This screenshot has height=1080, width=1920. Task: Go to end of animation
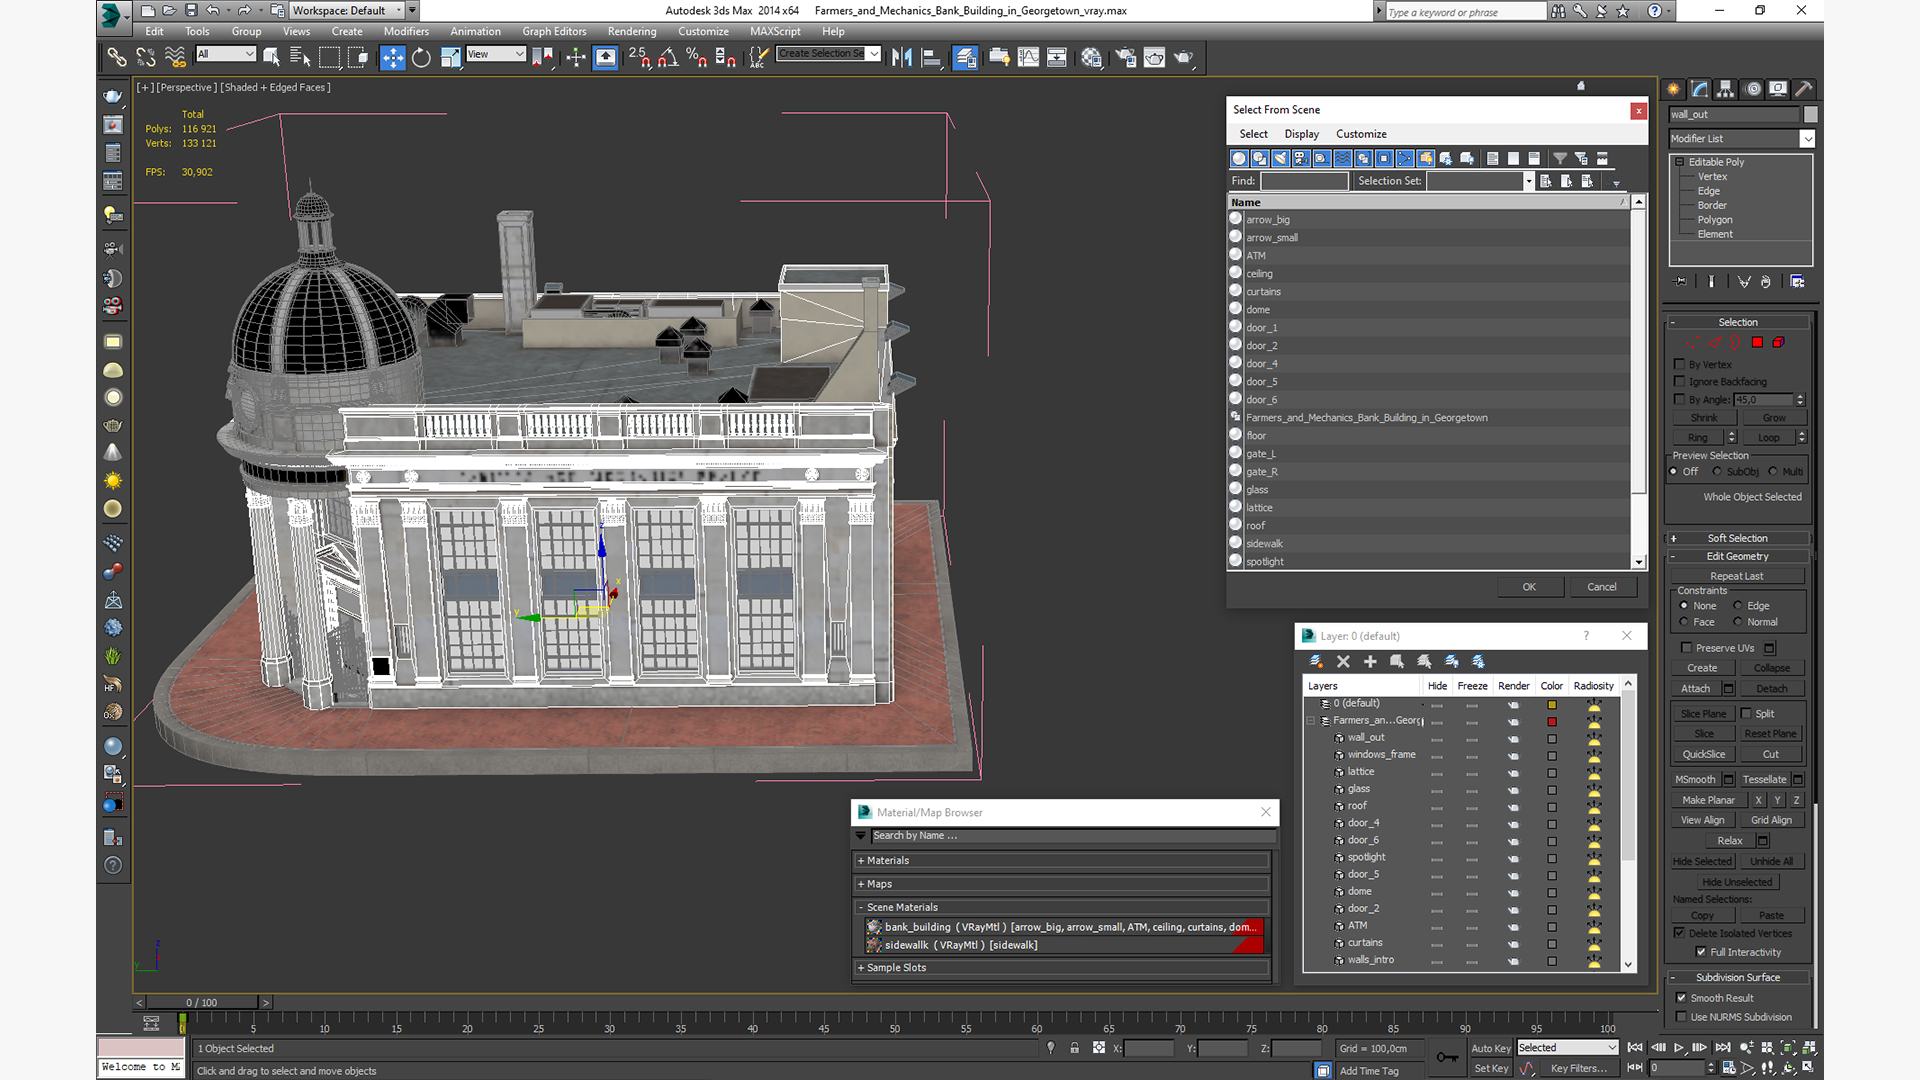click(1722, 1047)
